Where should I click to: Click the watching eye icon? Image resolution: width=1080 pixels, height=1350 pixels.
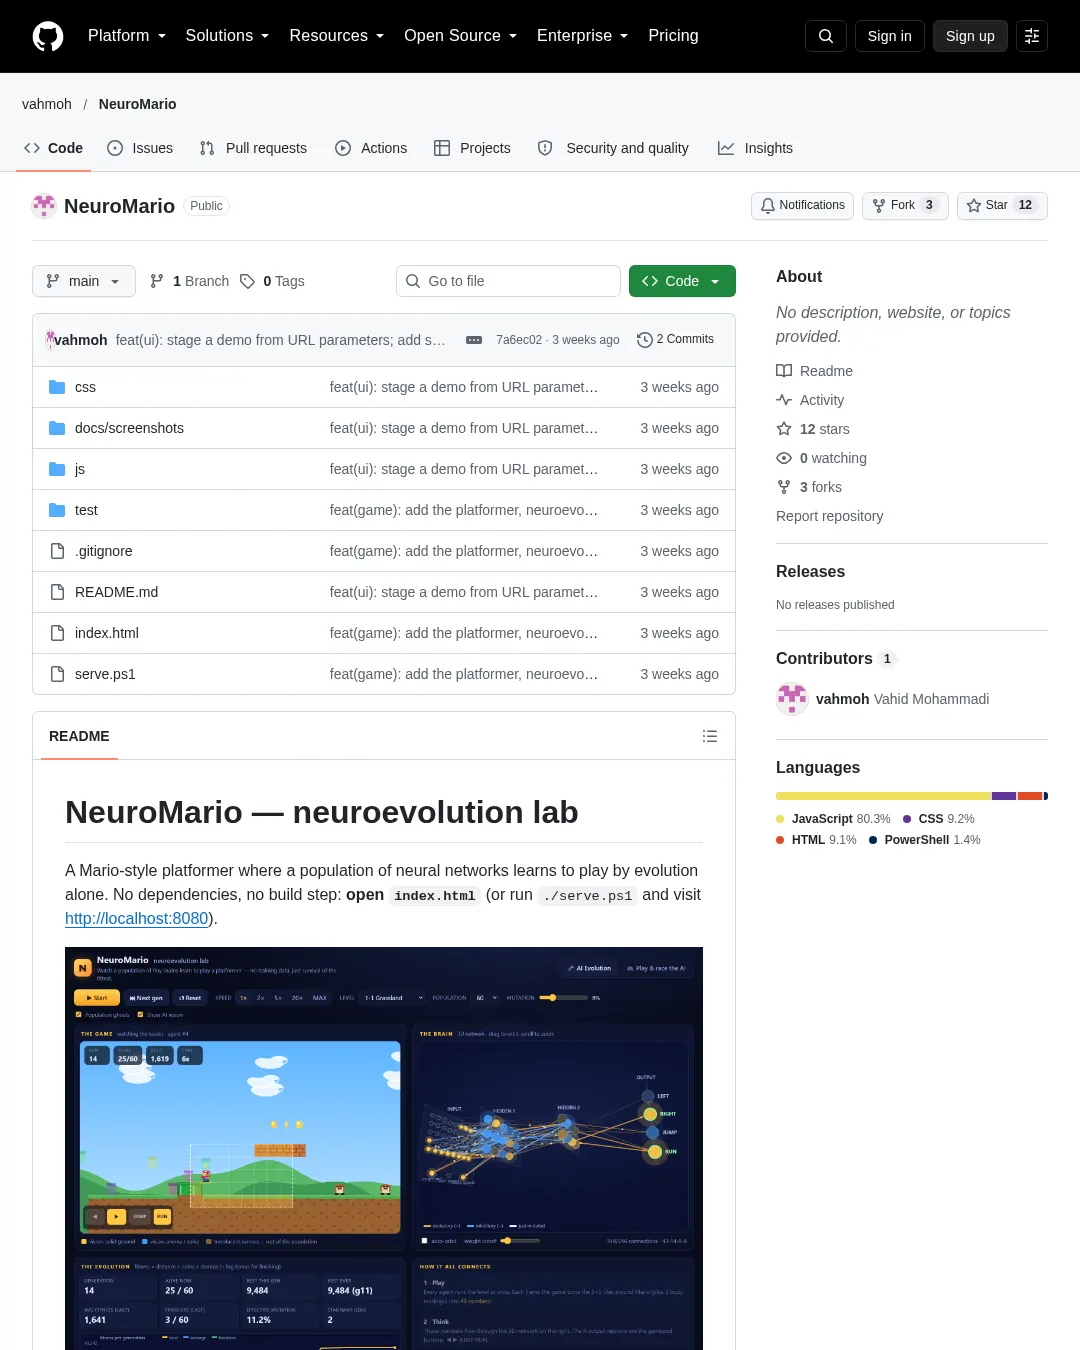tap(784, 458)
